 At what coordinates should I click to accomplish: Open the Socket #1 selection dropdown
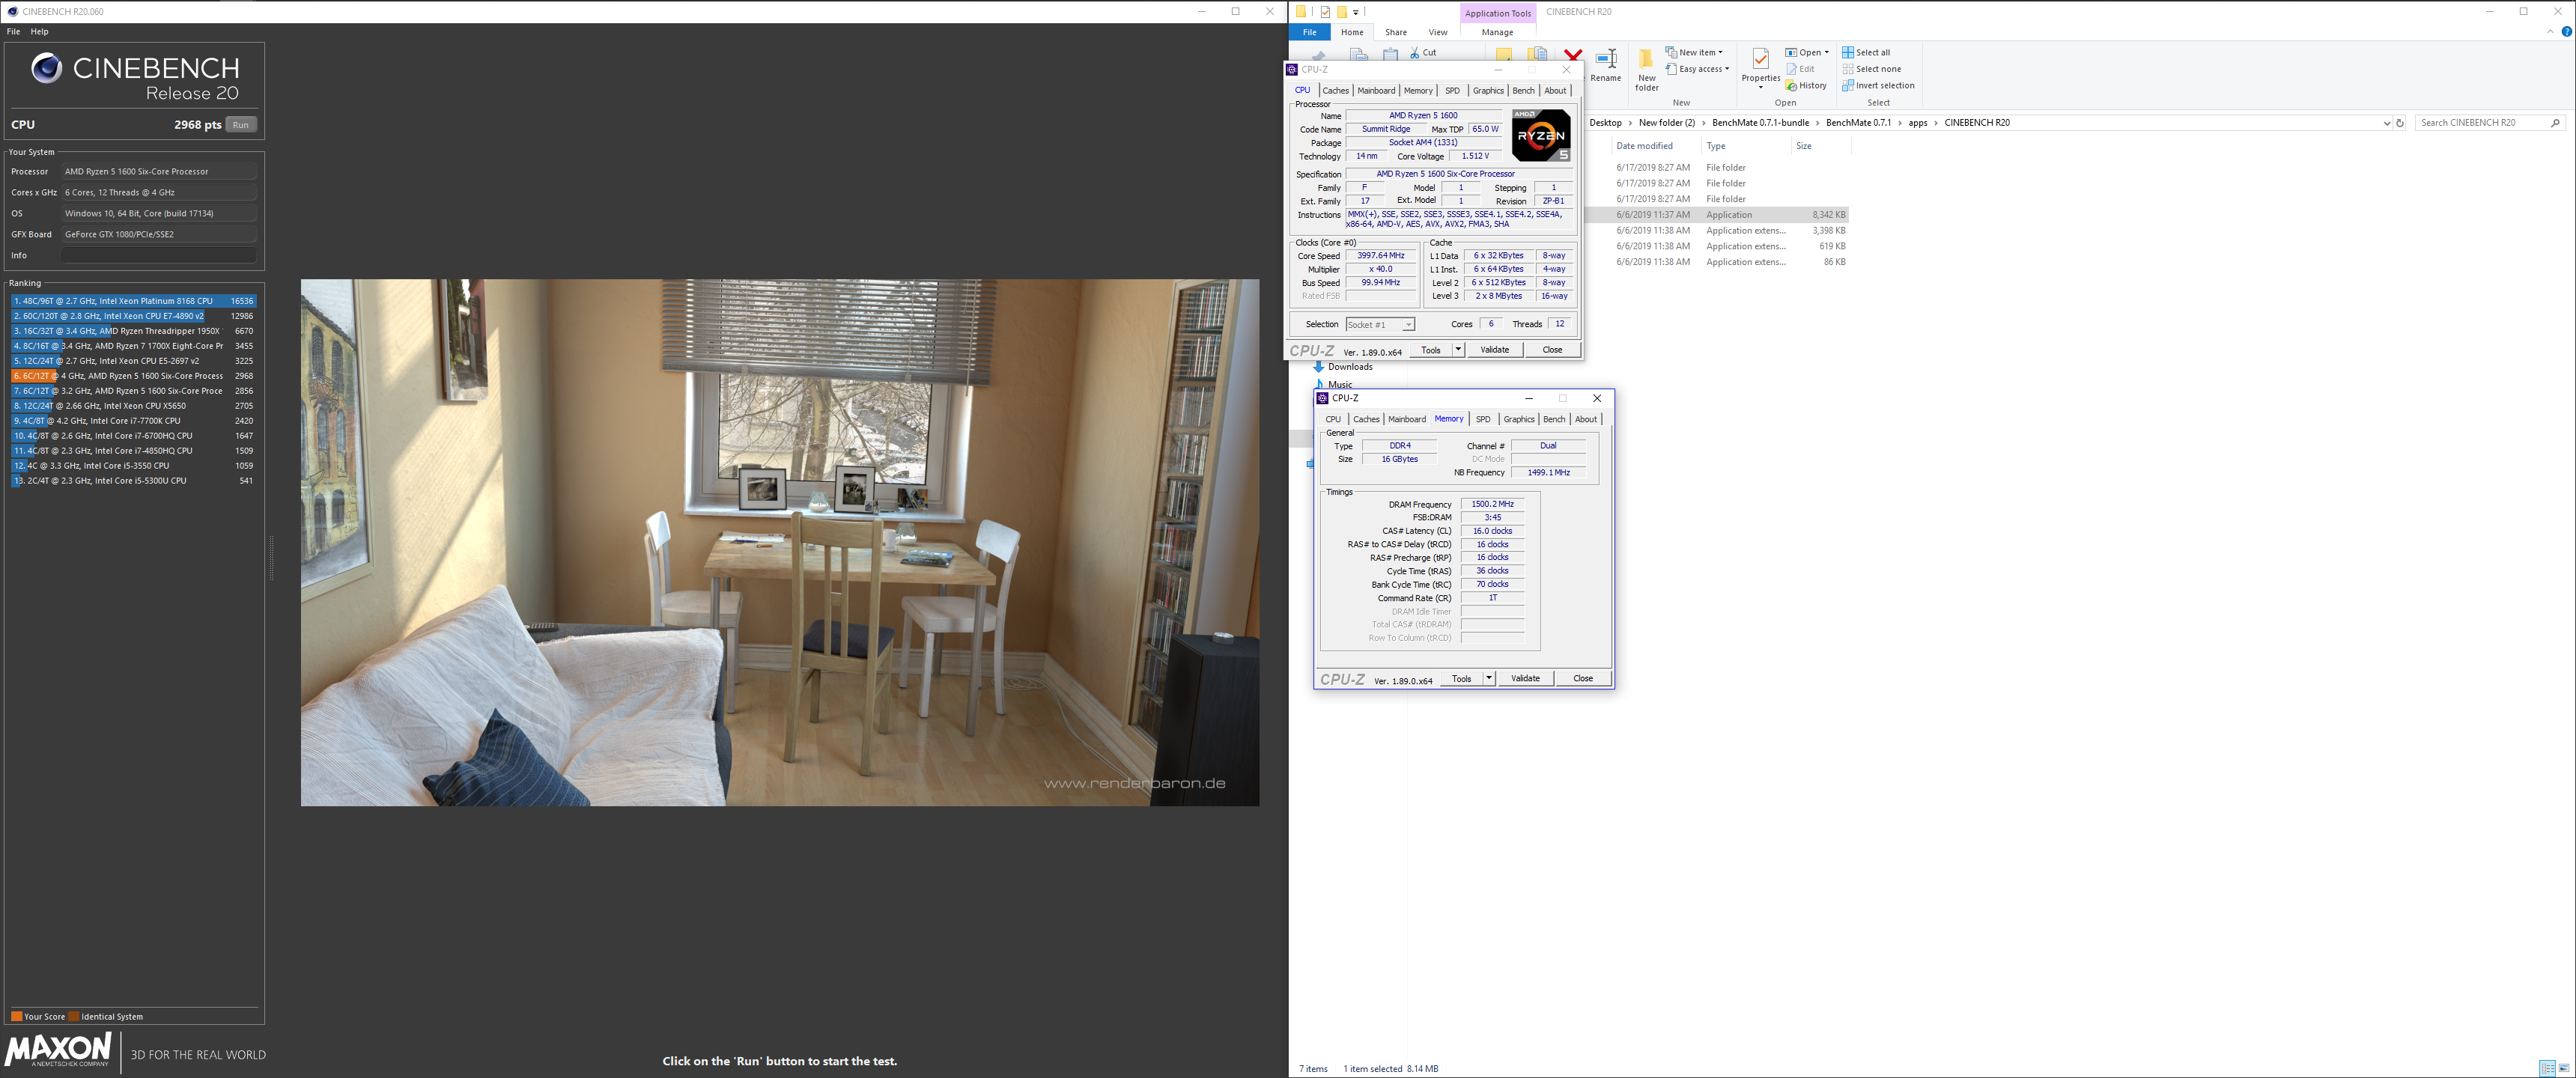[x=1380, y=325]
